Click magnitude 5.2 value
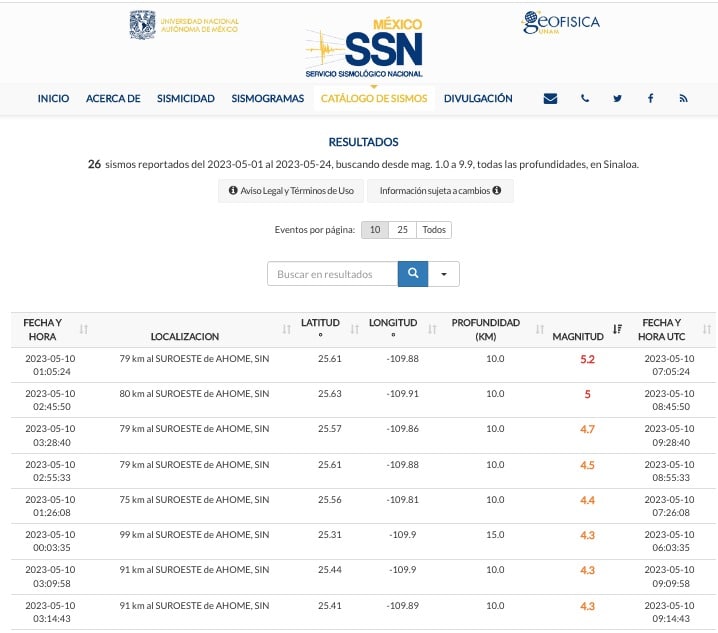718x633 pixels. click(587, 360)
